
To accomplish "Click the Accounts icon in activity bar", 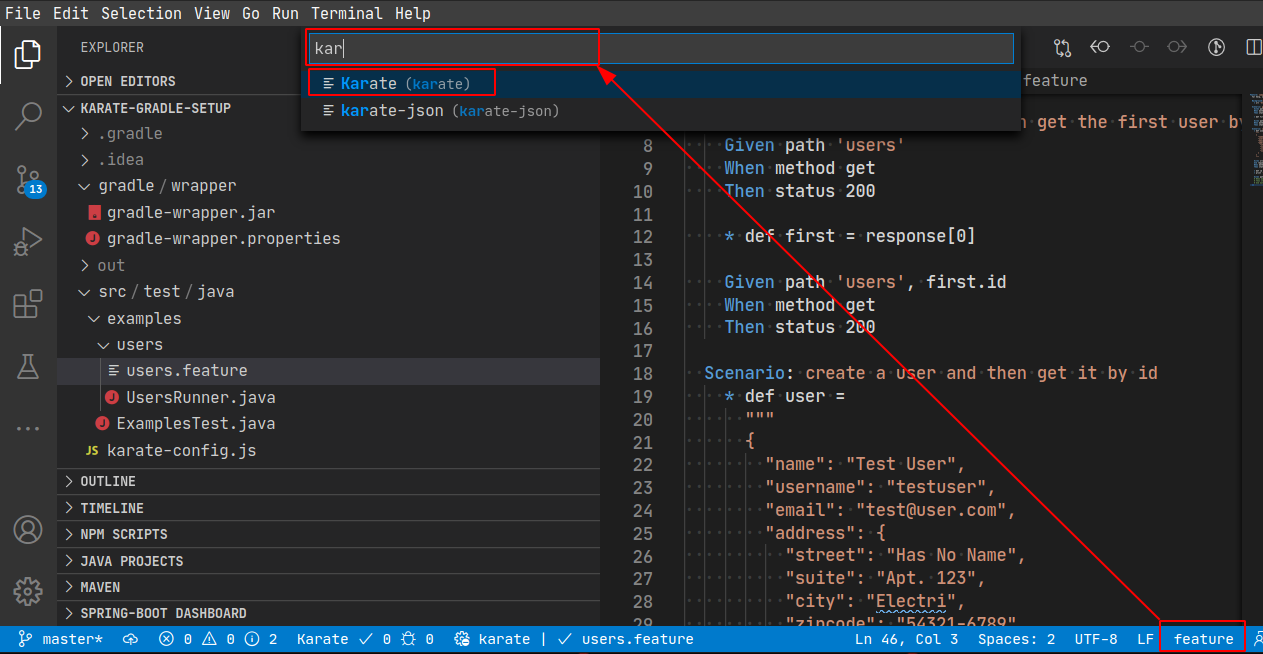I will pos(28,529).
